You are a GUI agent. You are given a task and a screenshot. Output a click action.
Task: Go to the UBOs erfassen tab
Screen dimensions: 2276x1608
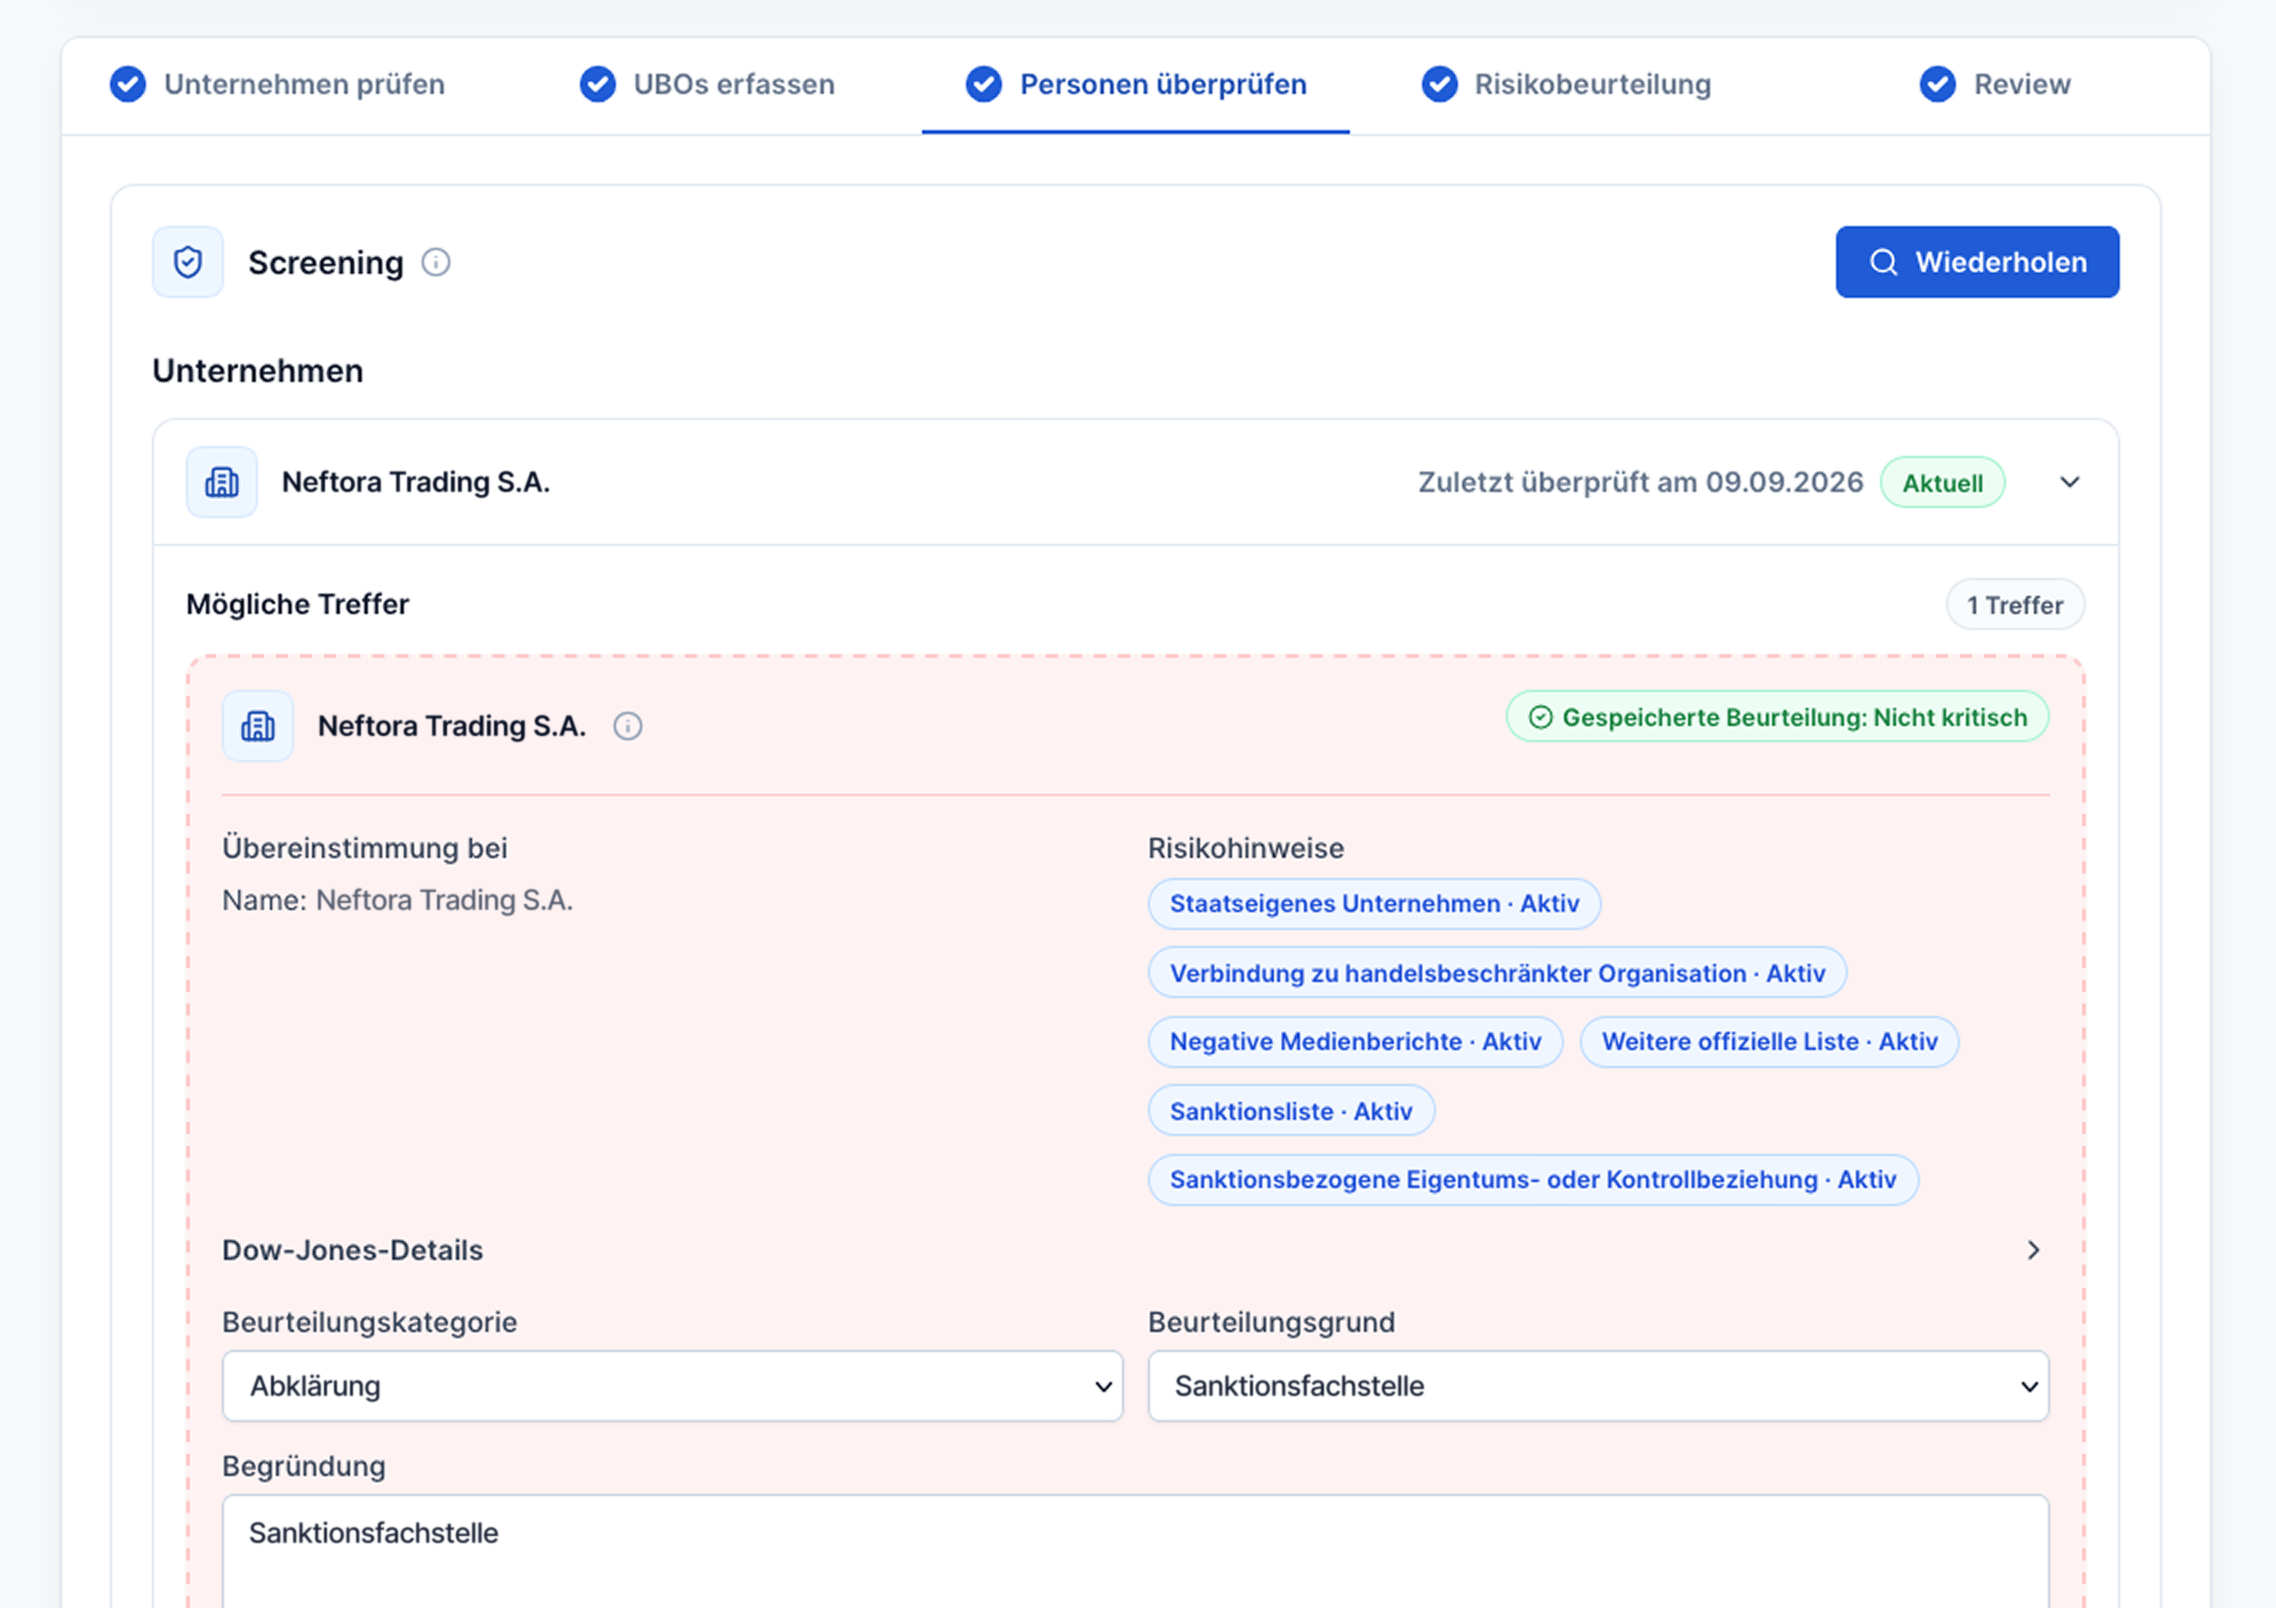pos(707,84)
